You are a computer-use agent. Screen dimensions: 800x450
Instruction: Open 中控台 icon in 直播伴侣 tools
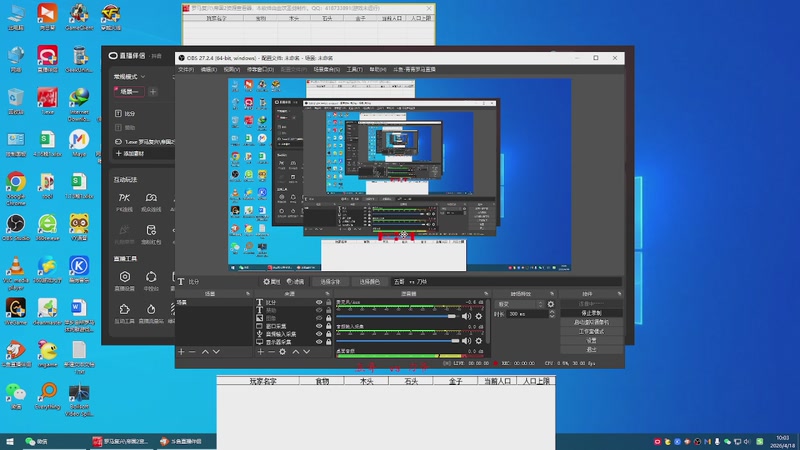[151, 281]
